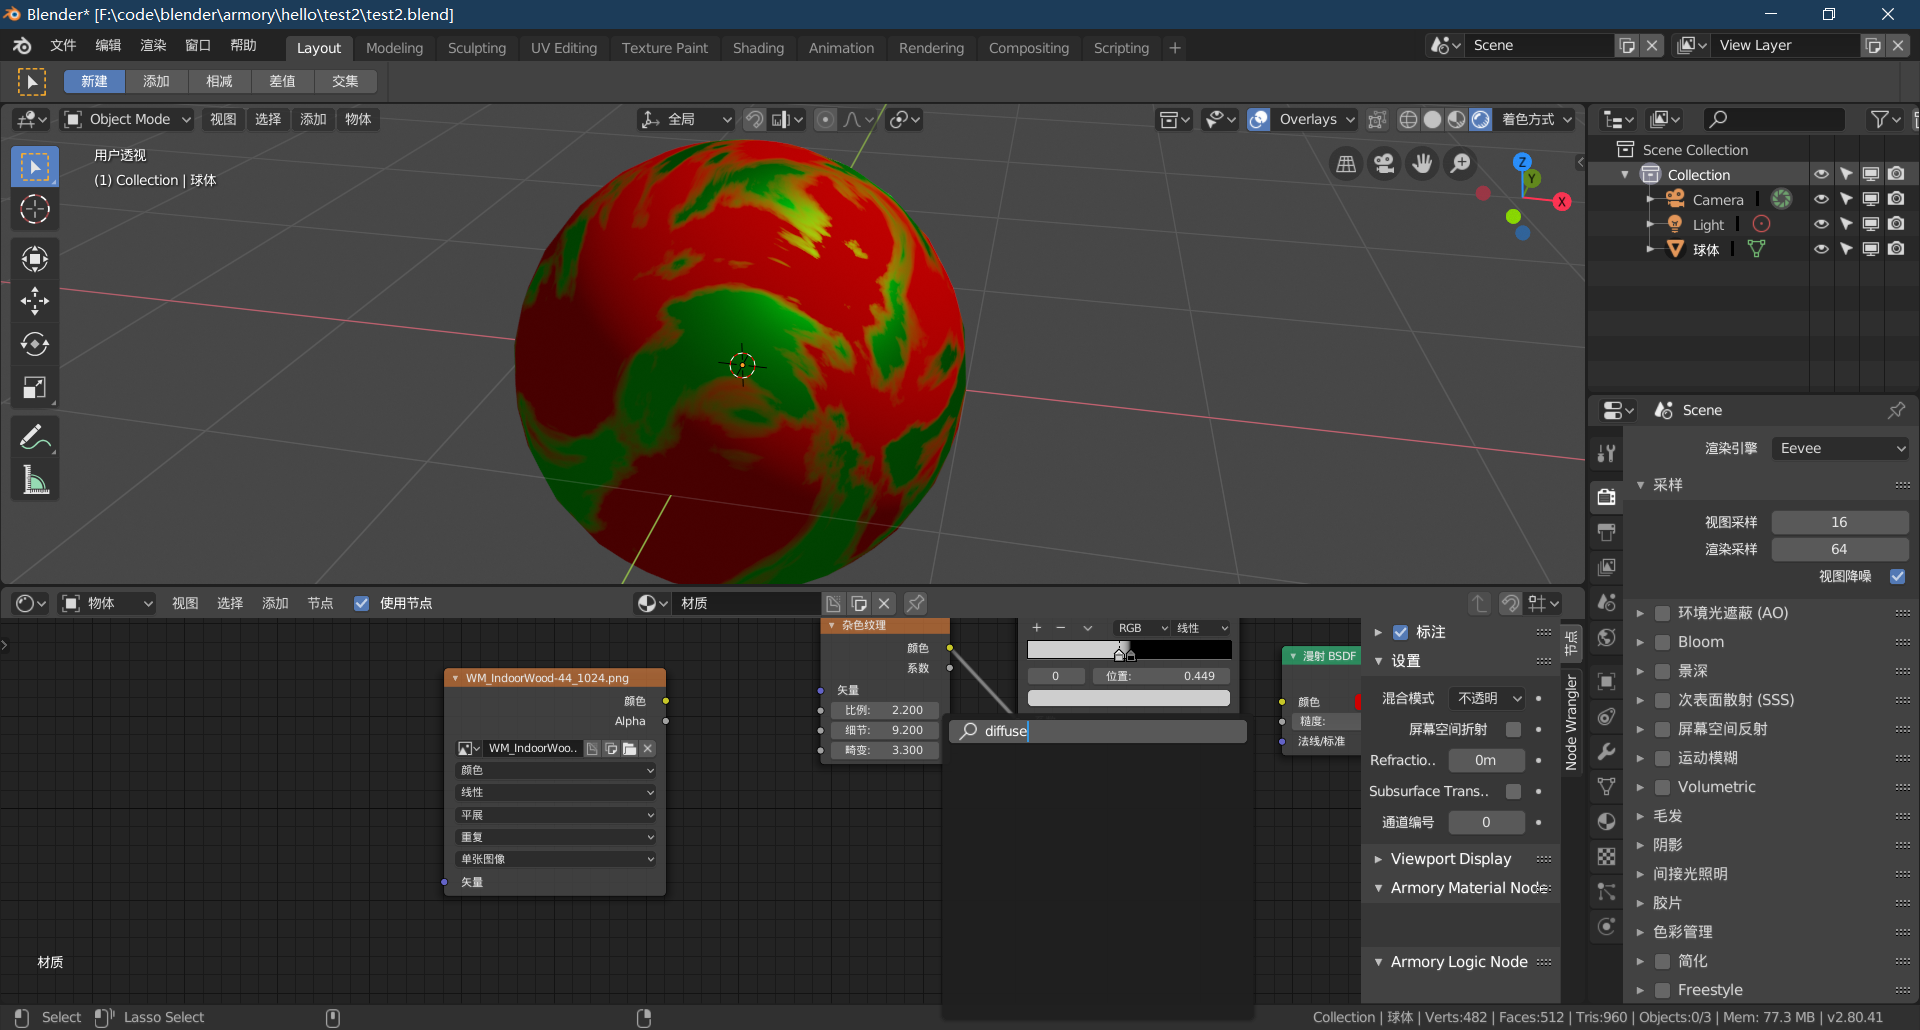Switch to rendered shading mode
1920x1030 pixels.
pos(1481,119)
